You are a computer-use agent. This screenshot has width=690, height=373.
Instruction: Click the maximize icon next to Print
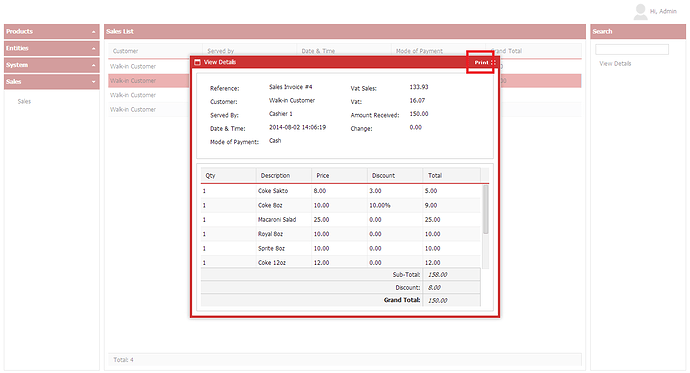pos(493,62)
